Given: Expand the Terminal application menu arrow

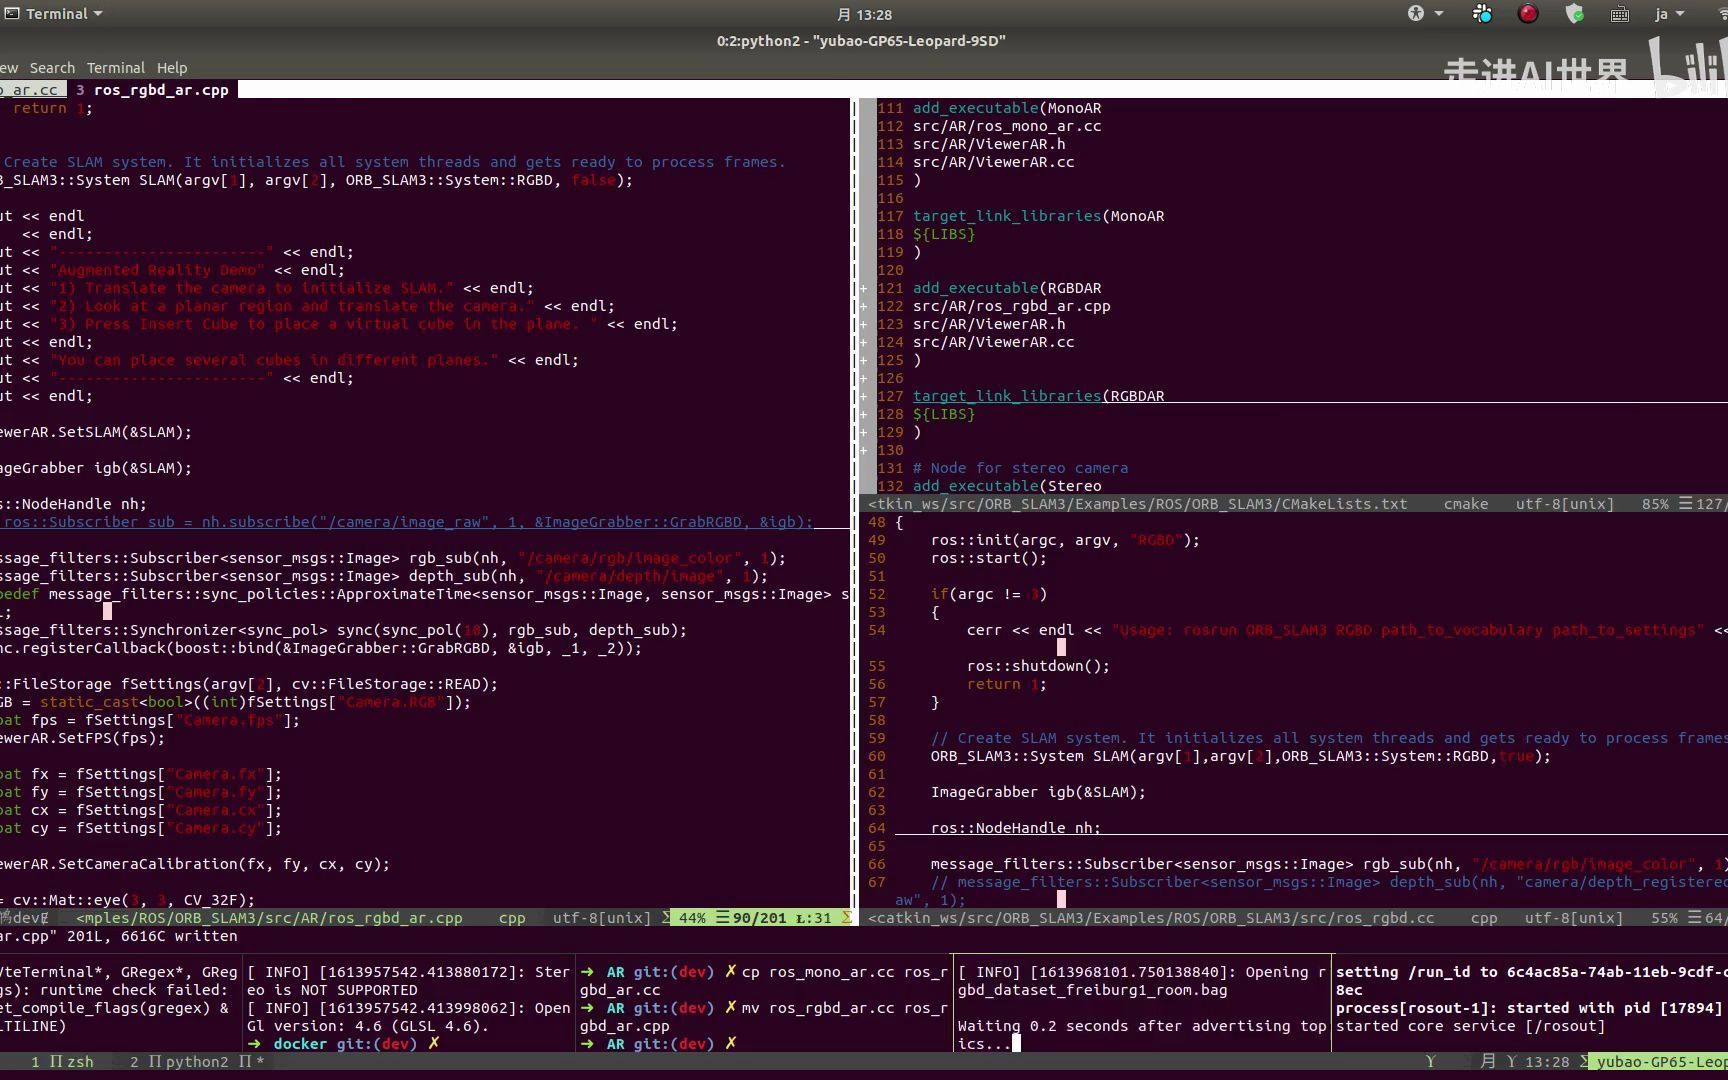Looking at the screenshot, I should 98,14.
